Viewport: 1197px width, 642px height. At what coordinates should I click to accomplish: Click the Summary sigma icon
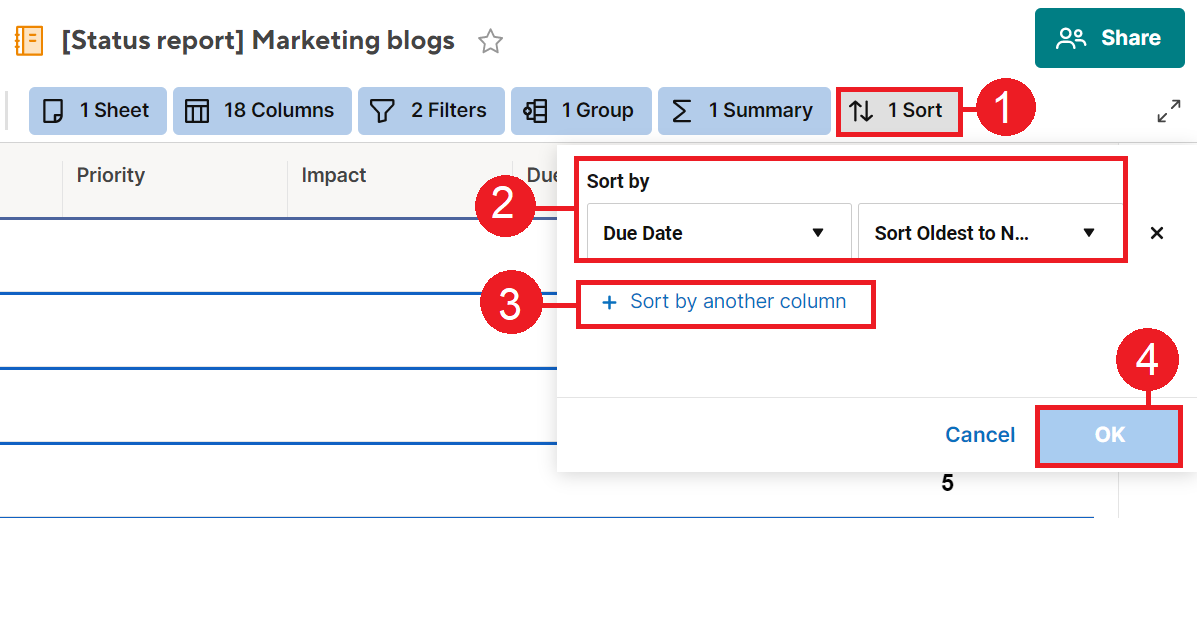coord(683,110)
